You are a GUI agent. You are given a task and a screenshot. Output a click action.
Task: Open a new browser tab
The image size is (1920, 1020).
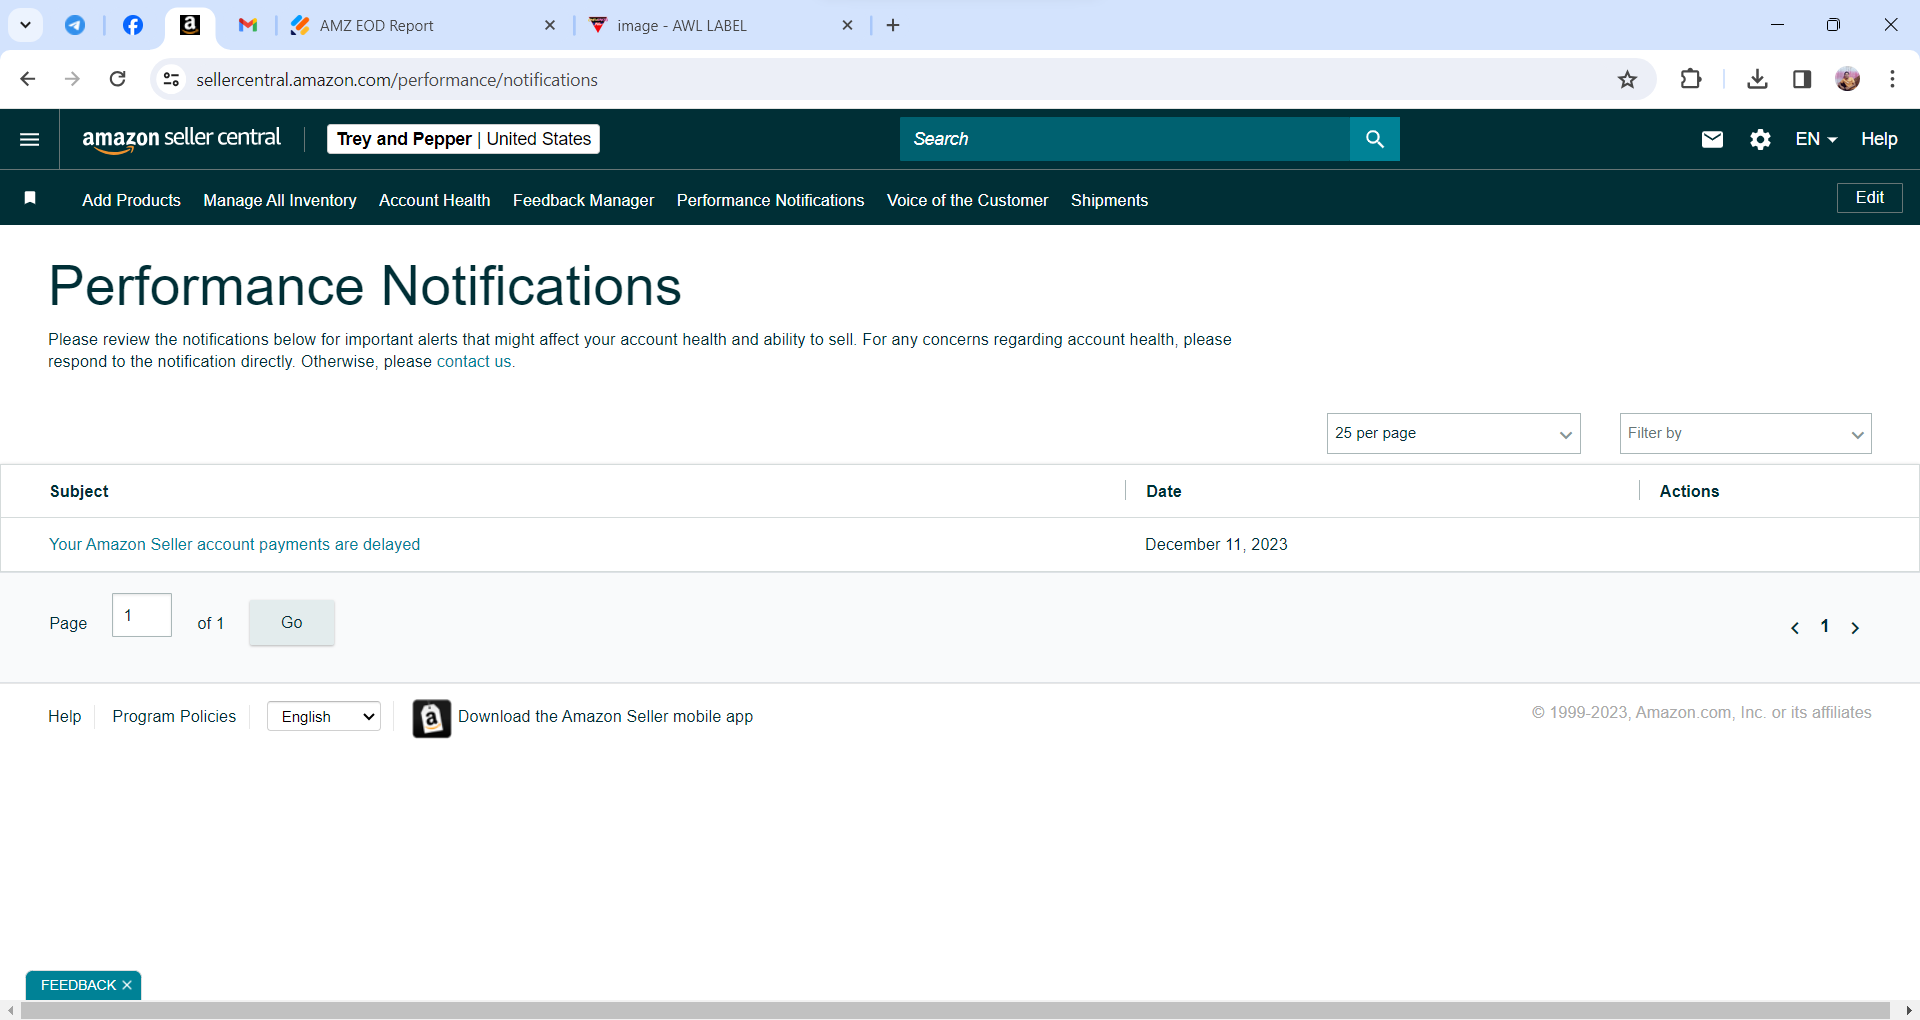tap(893, 25)
